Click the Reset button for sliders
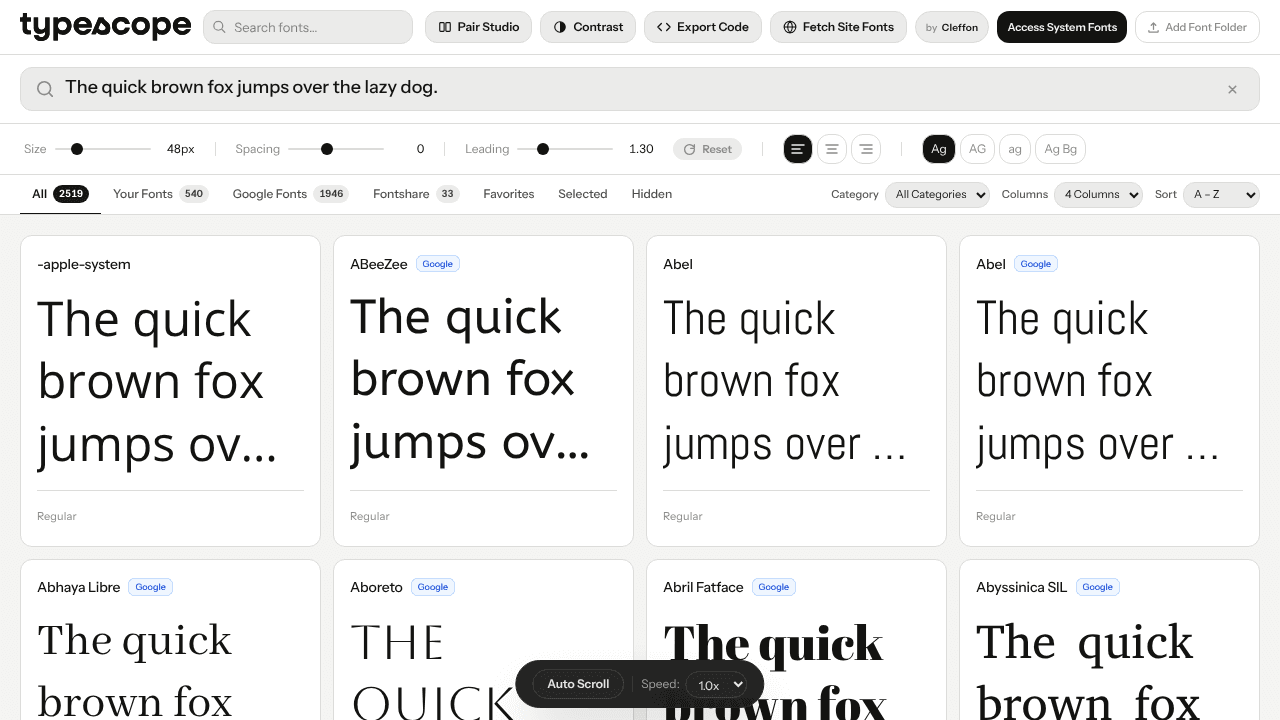 (x=707, y=149)
